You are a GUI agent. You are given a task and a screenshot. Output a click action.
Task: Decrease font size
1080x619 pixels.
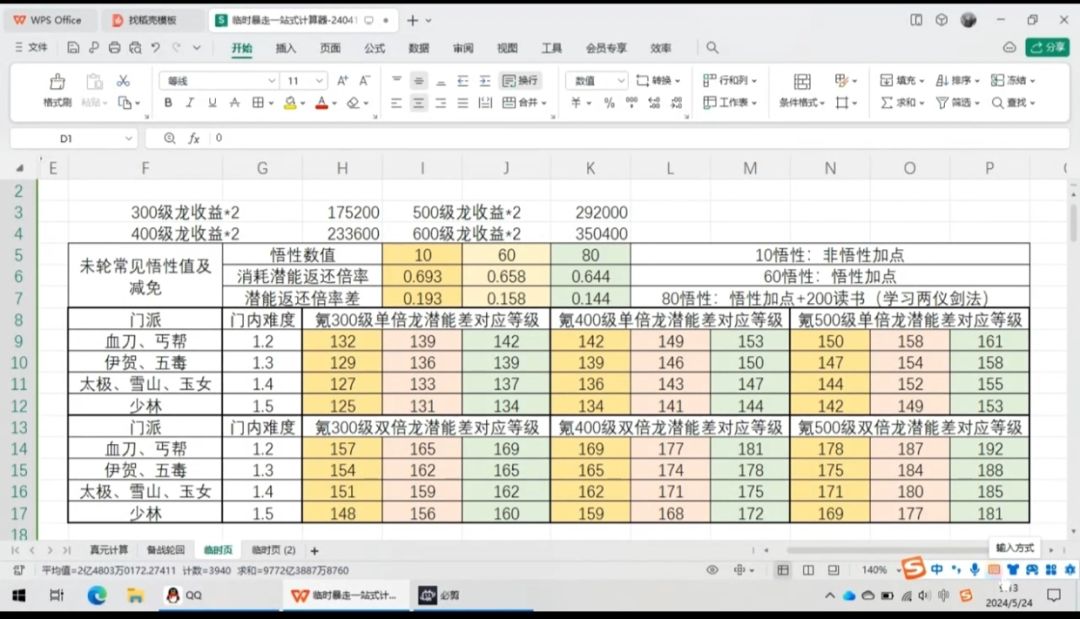click(x=365, y=81)
